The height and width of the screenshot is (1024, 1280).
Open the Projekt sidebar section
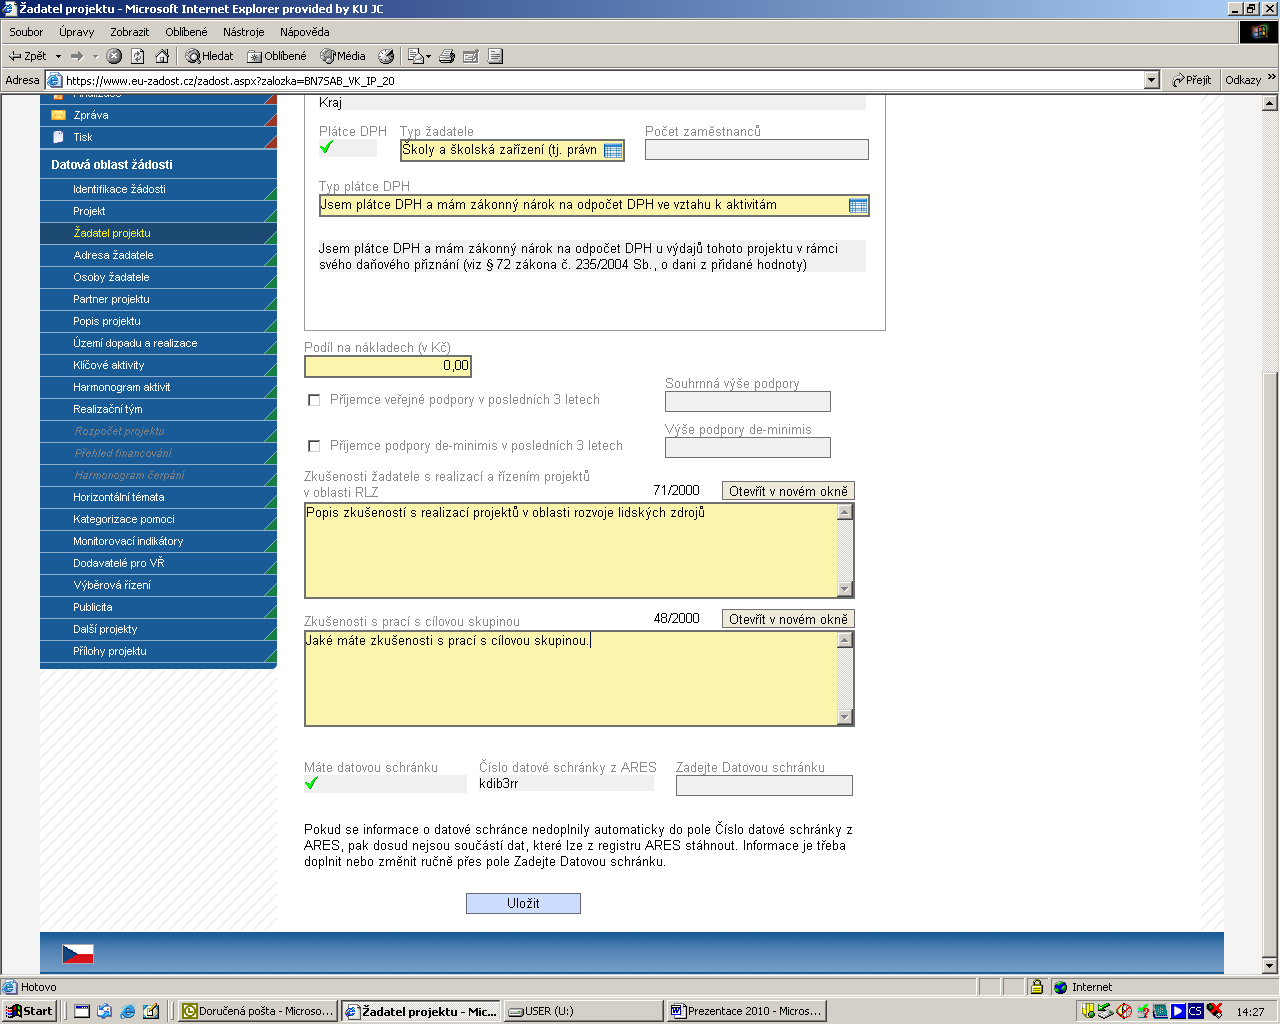pos(158,211)
